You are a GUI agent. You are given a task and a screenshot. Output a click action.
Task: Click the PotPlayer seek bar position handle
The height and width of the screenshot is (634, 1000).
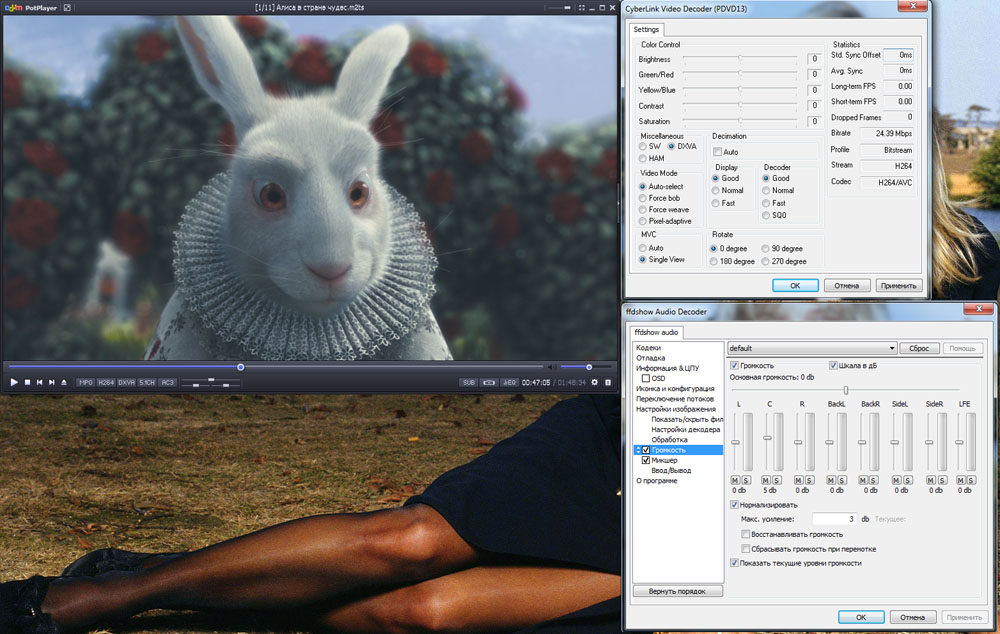240,367
